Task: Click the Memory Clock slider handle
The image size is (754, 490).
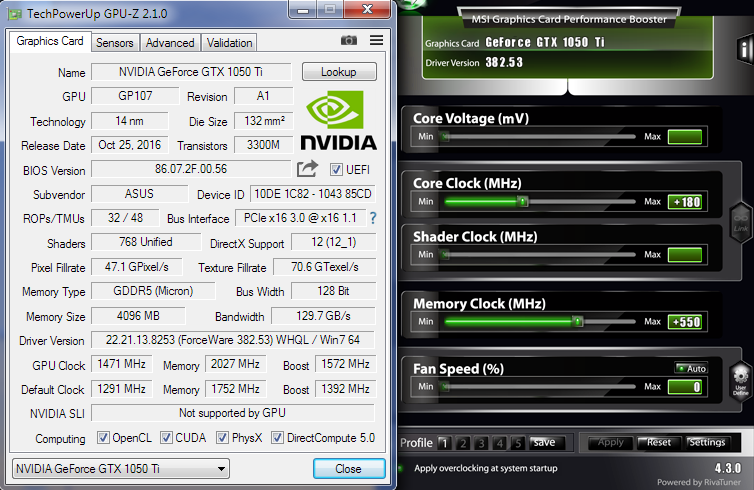Action: coord(578,321)
